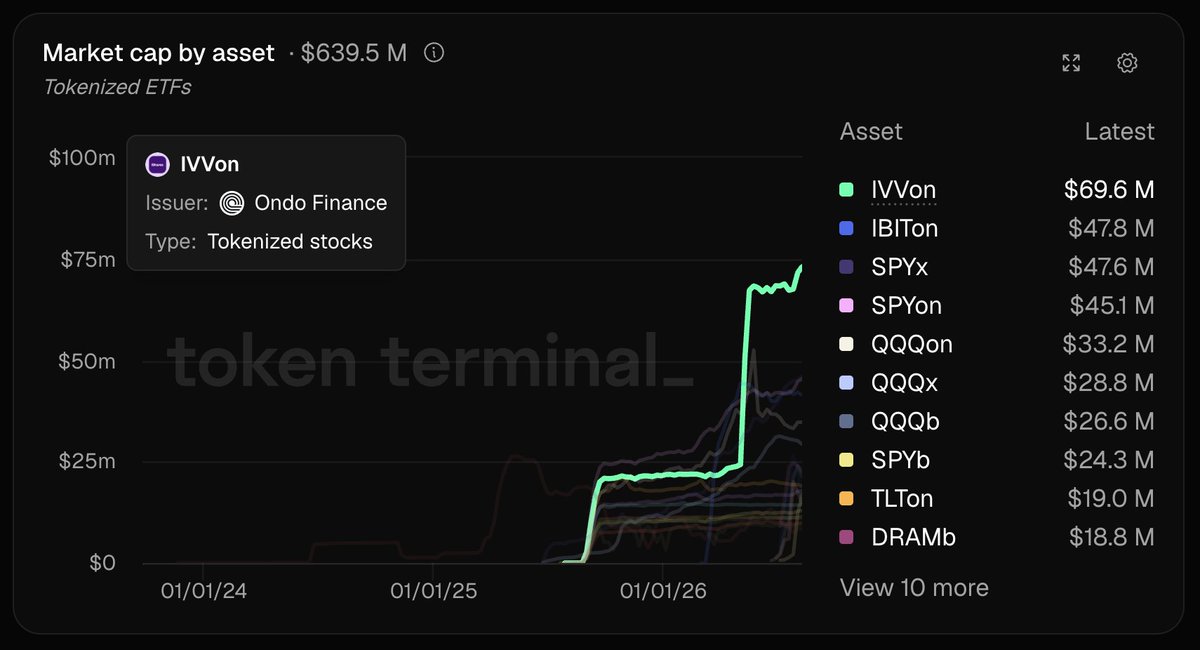1200x650 pixels.
Task: Select the QQQon asset in the legend
Action: (x=912, y=344)
